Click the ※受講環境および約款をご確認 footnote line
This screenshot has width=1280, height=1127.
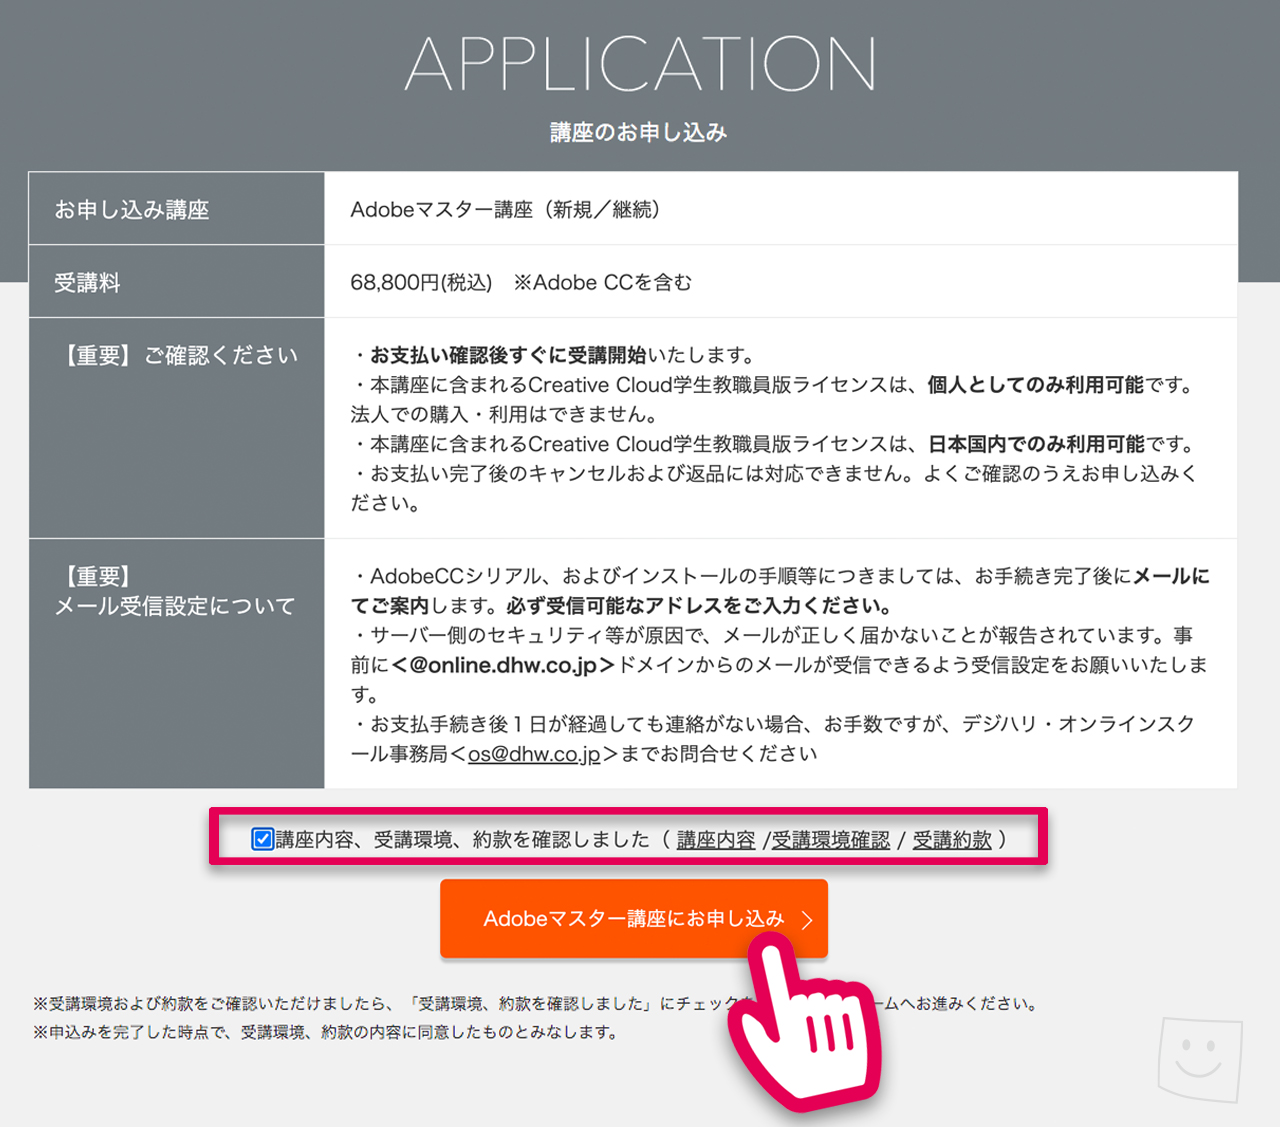(536, 1004)
